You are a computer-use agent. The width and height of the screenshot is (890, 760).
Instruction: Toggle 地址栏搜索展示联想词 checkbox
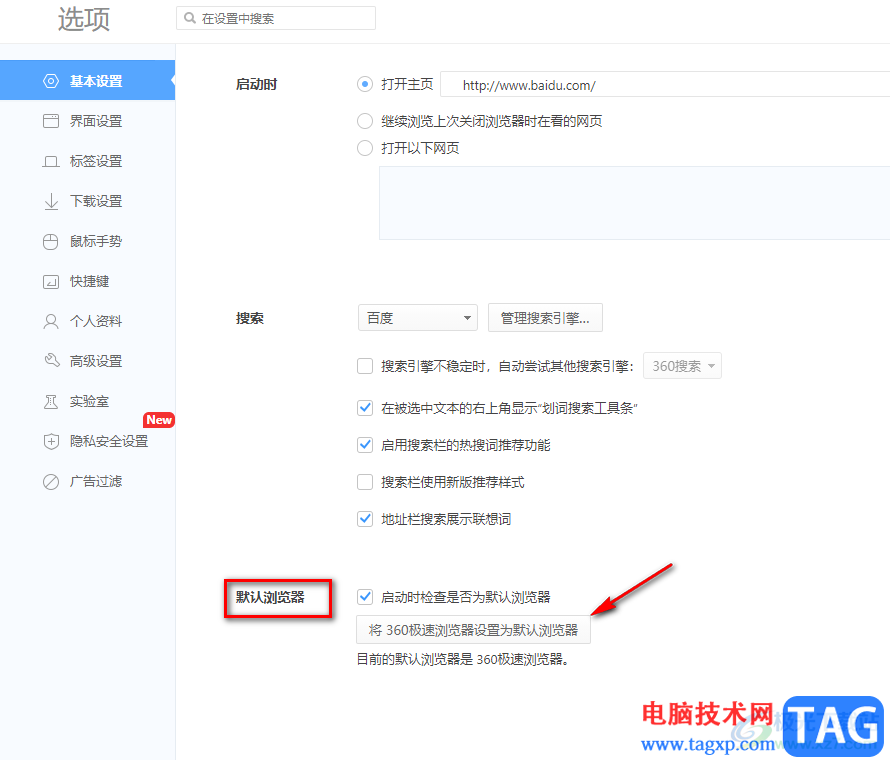point(364,519)
